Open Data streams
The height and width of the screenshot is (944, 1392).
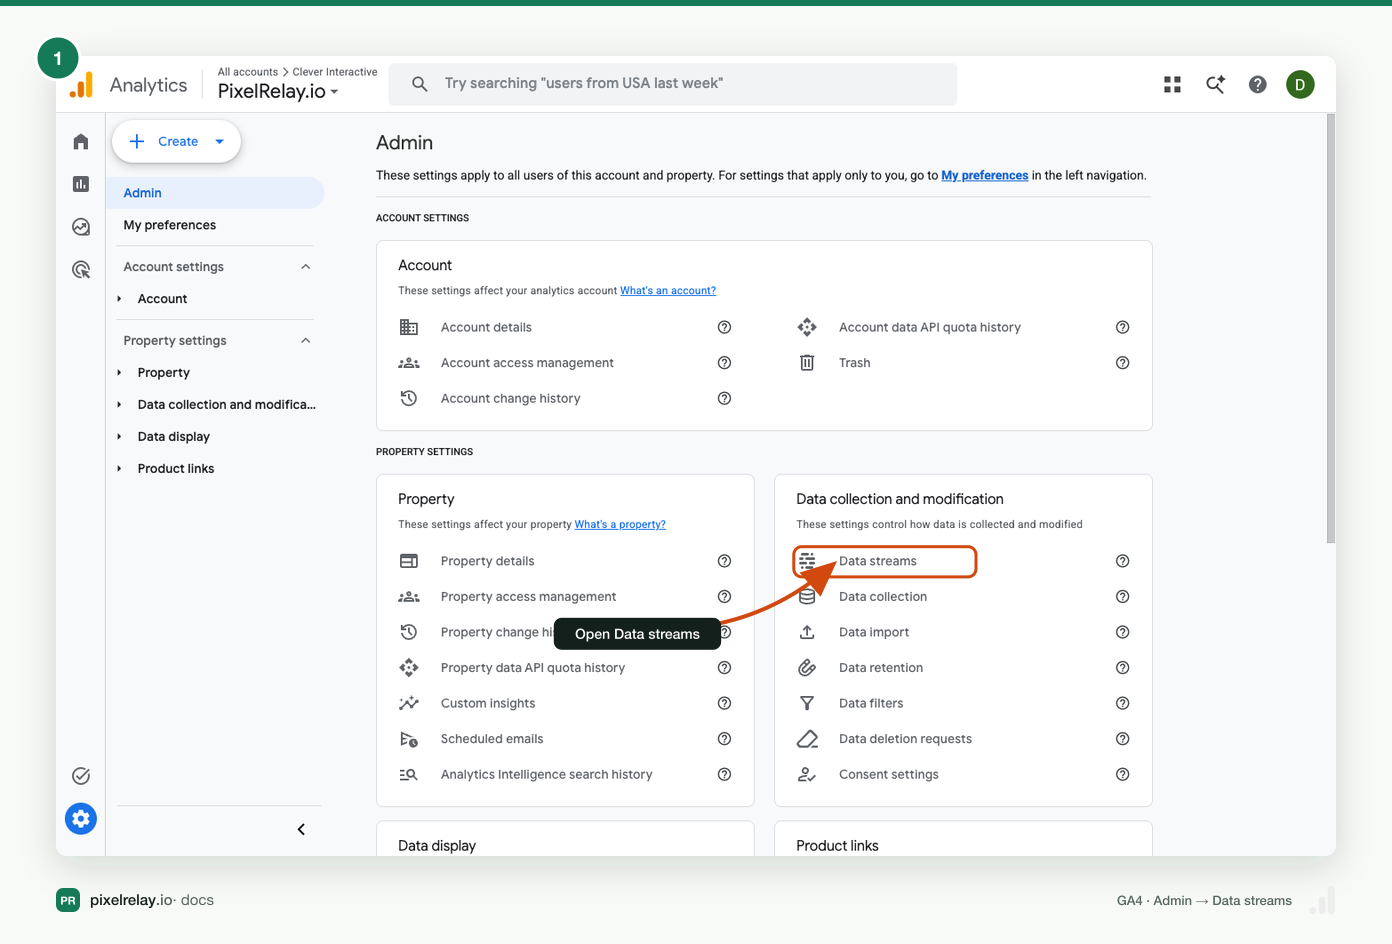point(878,561)
